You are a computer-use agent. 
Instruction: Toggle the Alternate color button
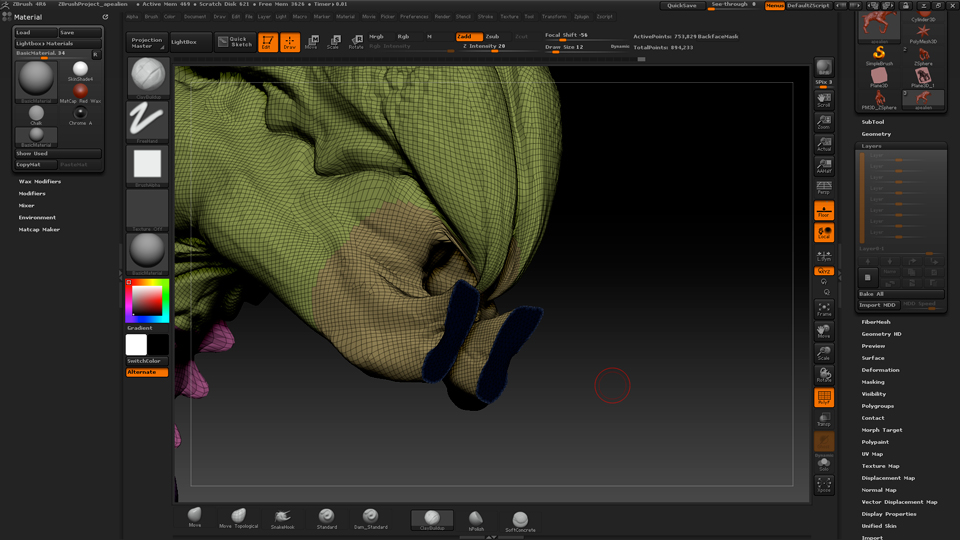[x=147, y=372]
